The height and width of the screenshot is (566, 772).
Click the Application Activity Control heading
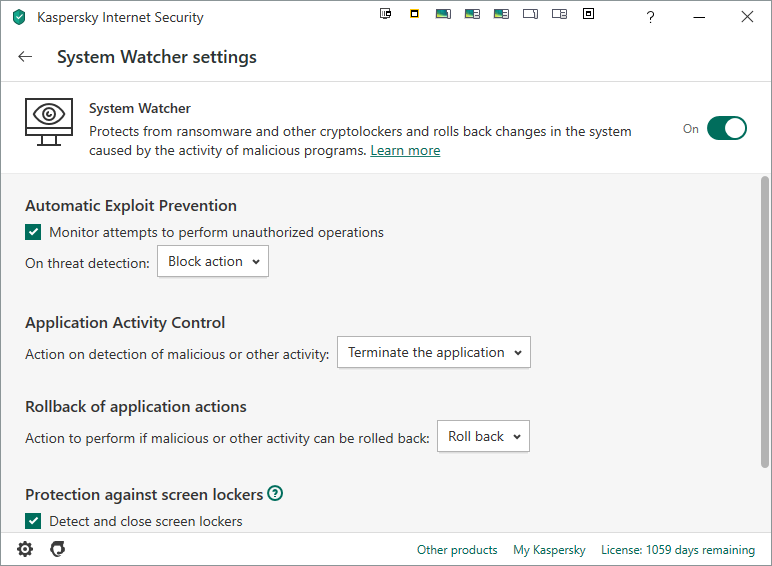pyautogui.click(x=125, y=323)
